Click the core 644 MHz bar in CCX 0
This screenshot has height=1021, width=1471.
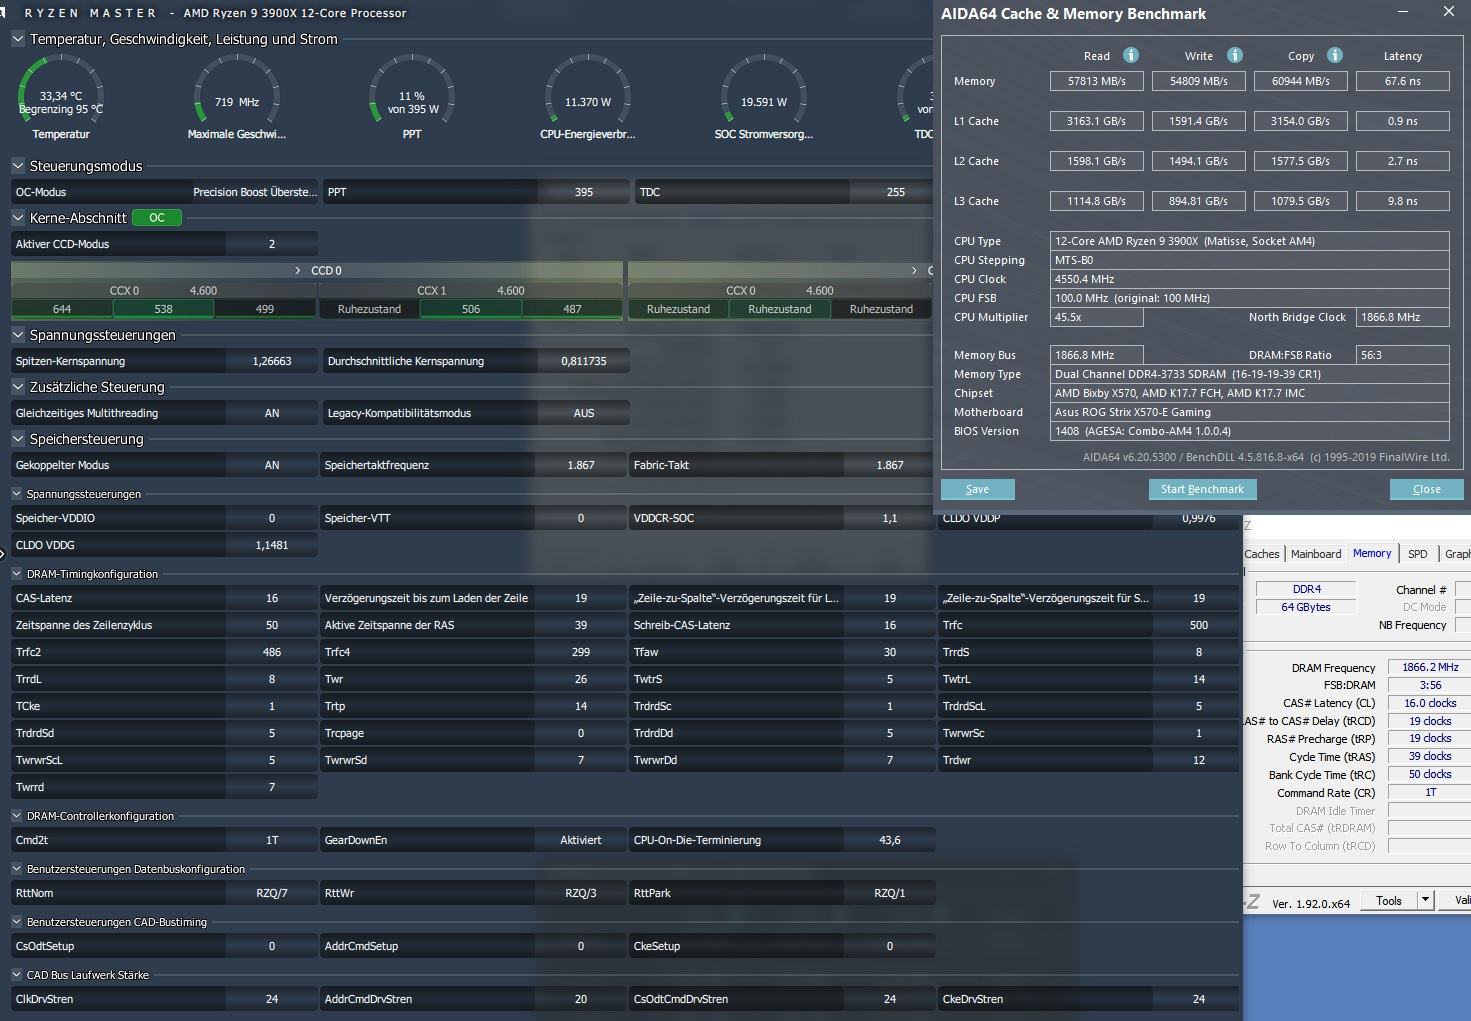point(62,309)
